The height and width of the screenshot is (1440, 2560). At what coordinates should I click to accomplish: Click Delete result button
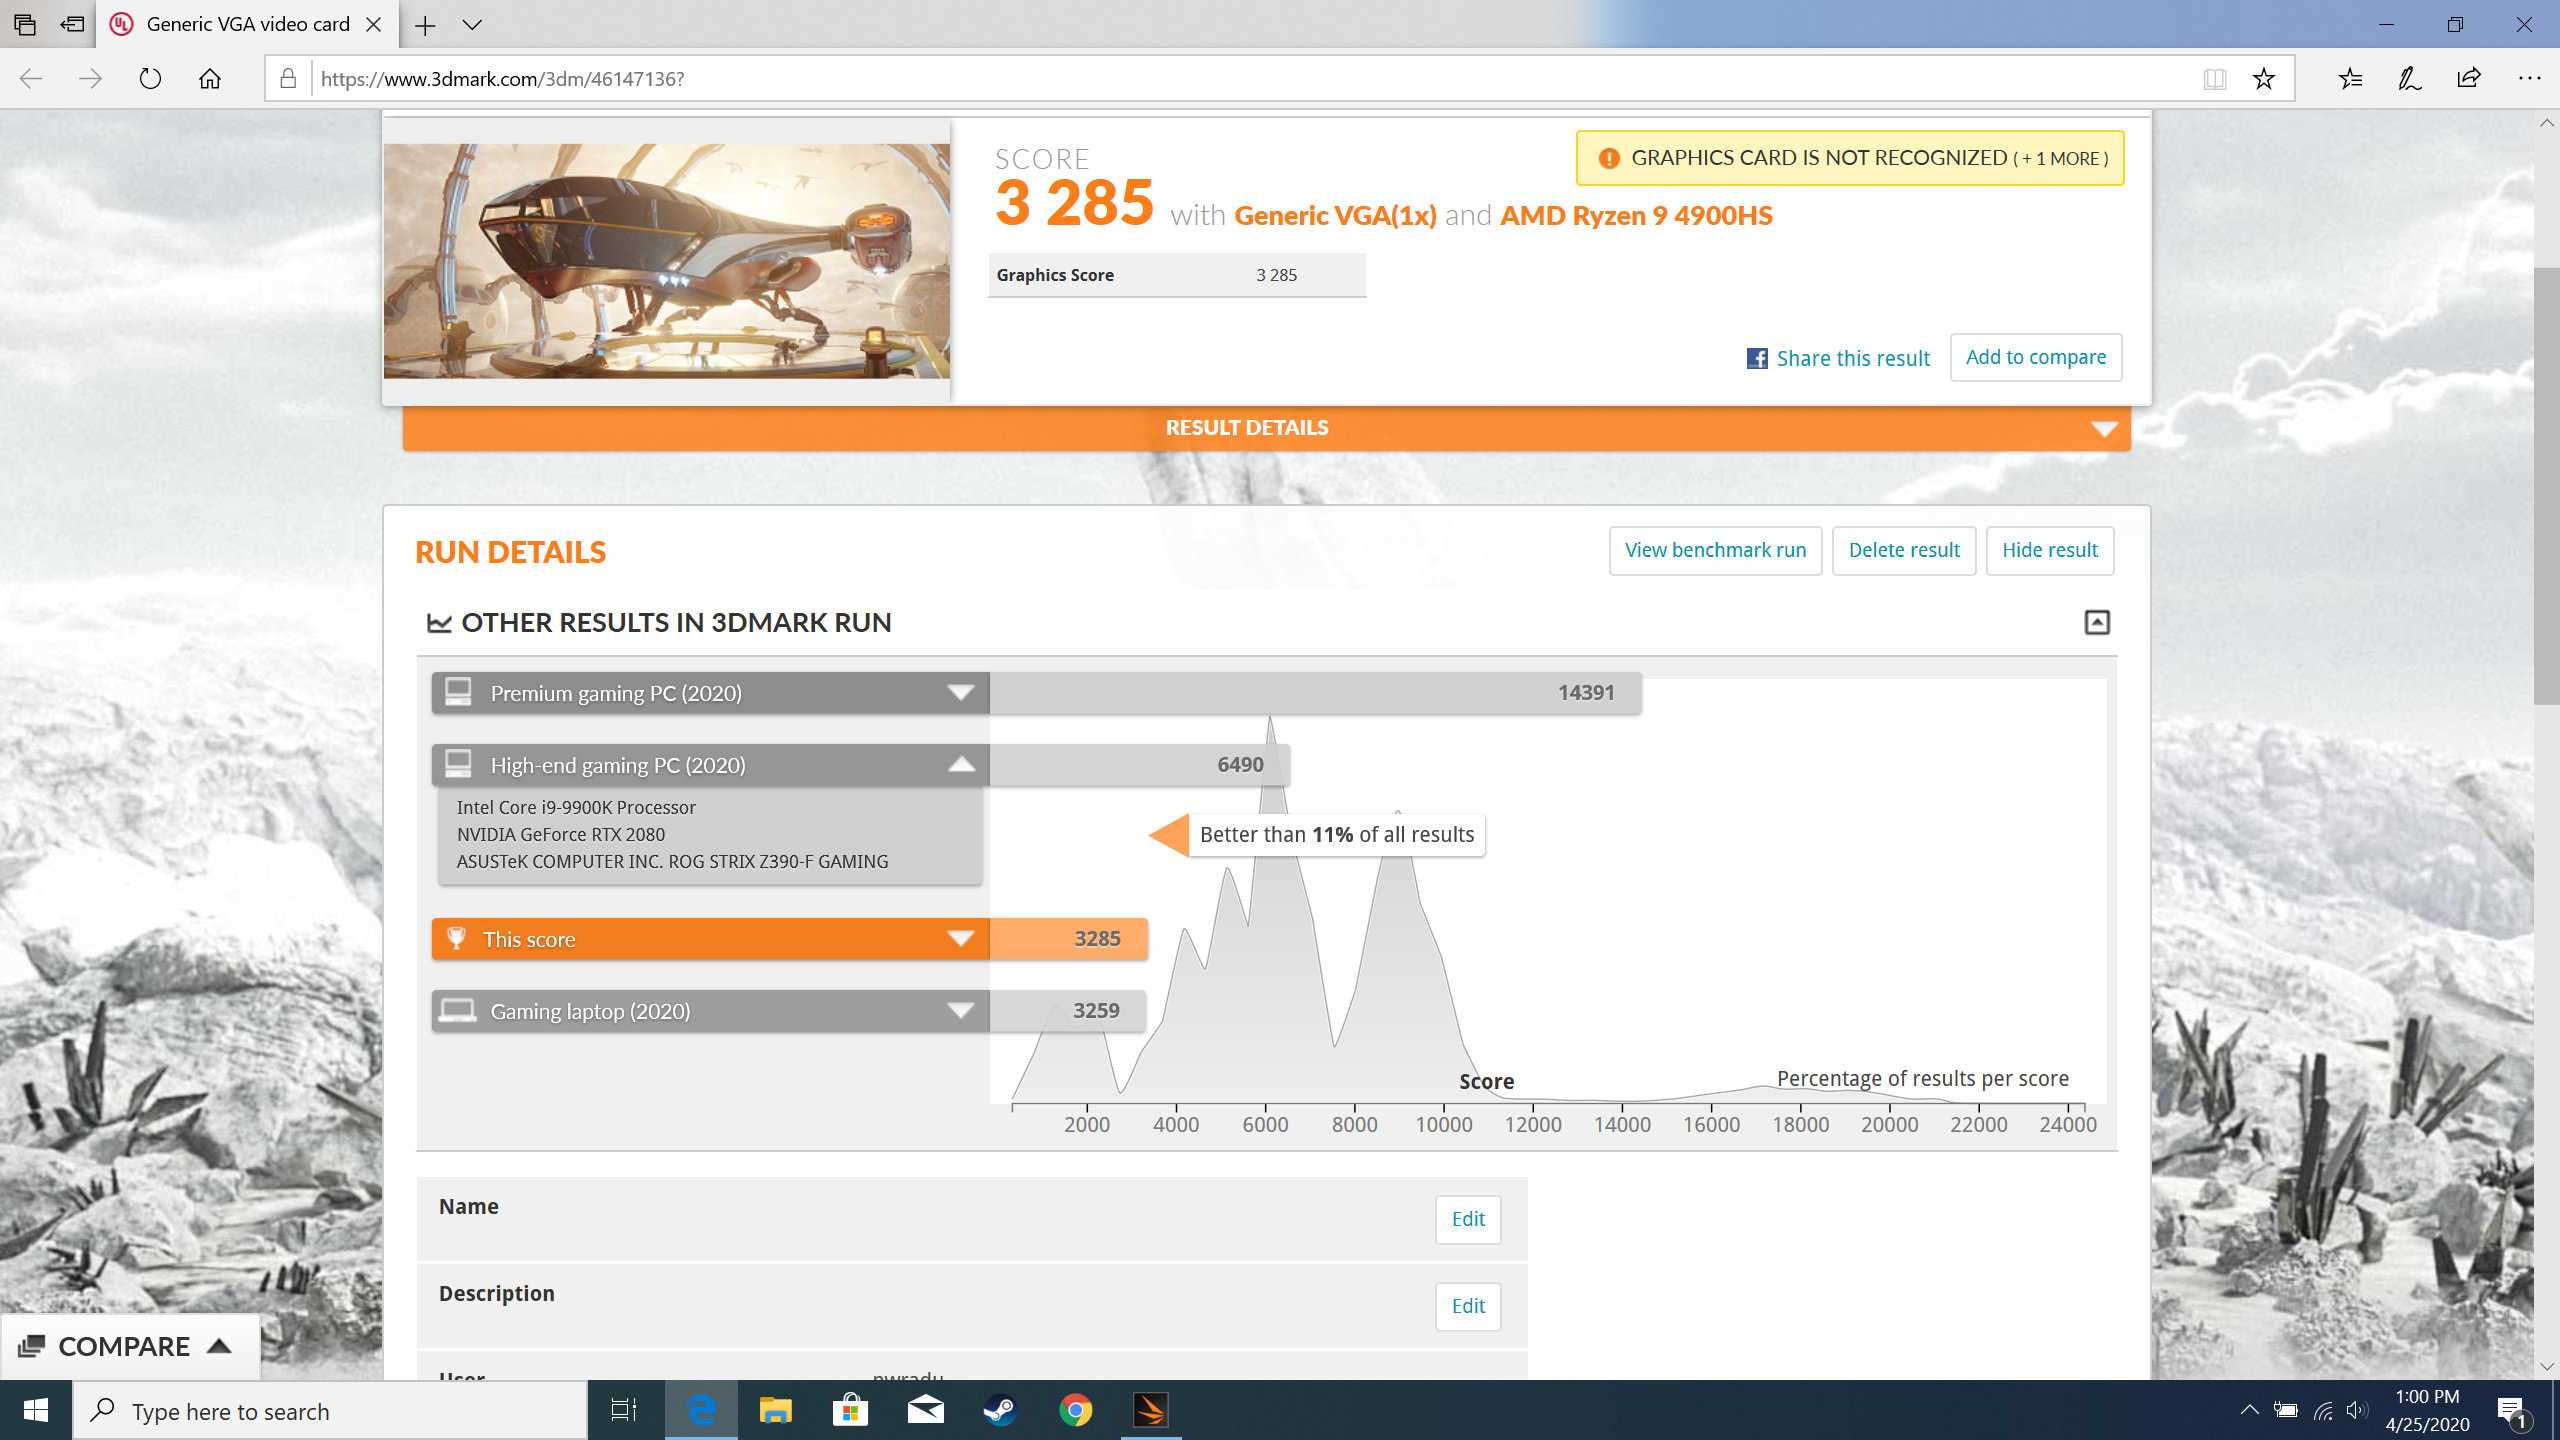tap(1904, 550)
